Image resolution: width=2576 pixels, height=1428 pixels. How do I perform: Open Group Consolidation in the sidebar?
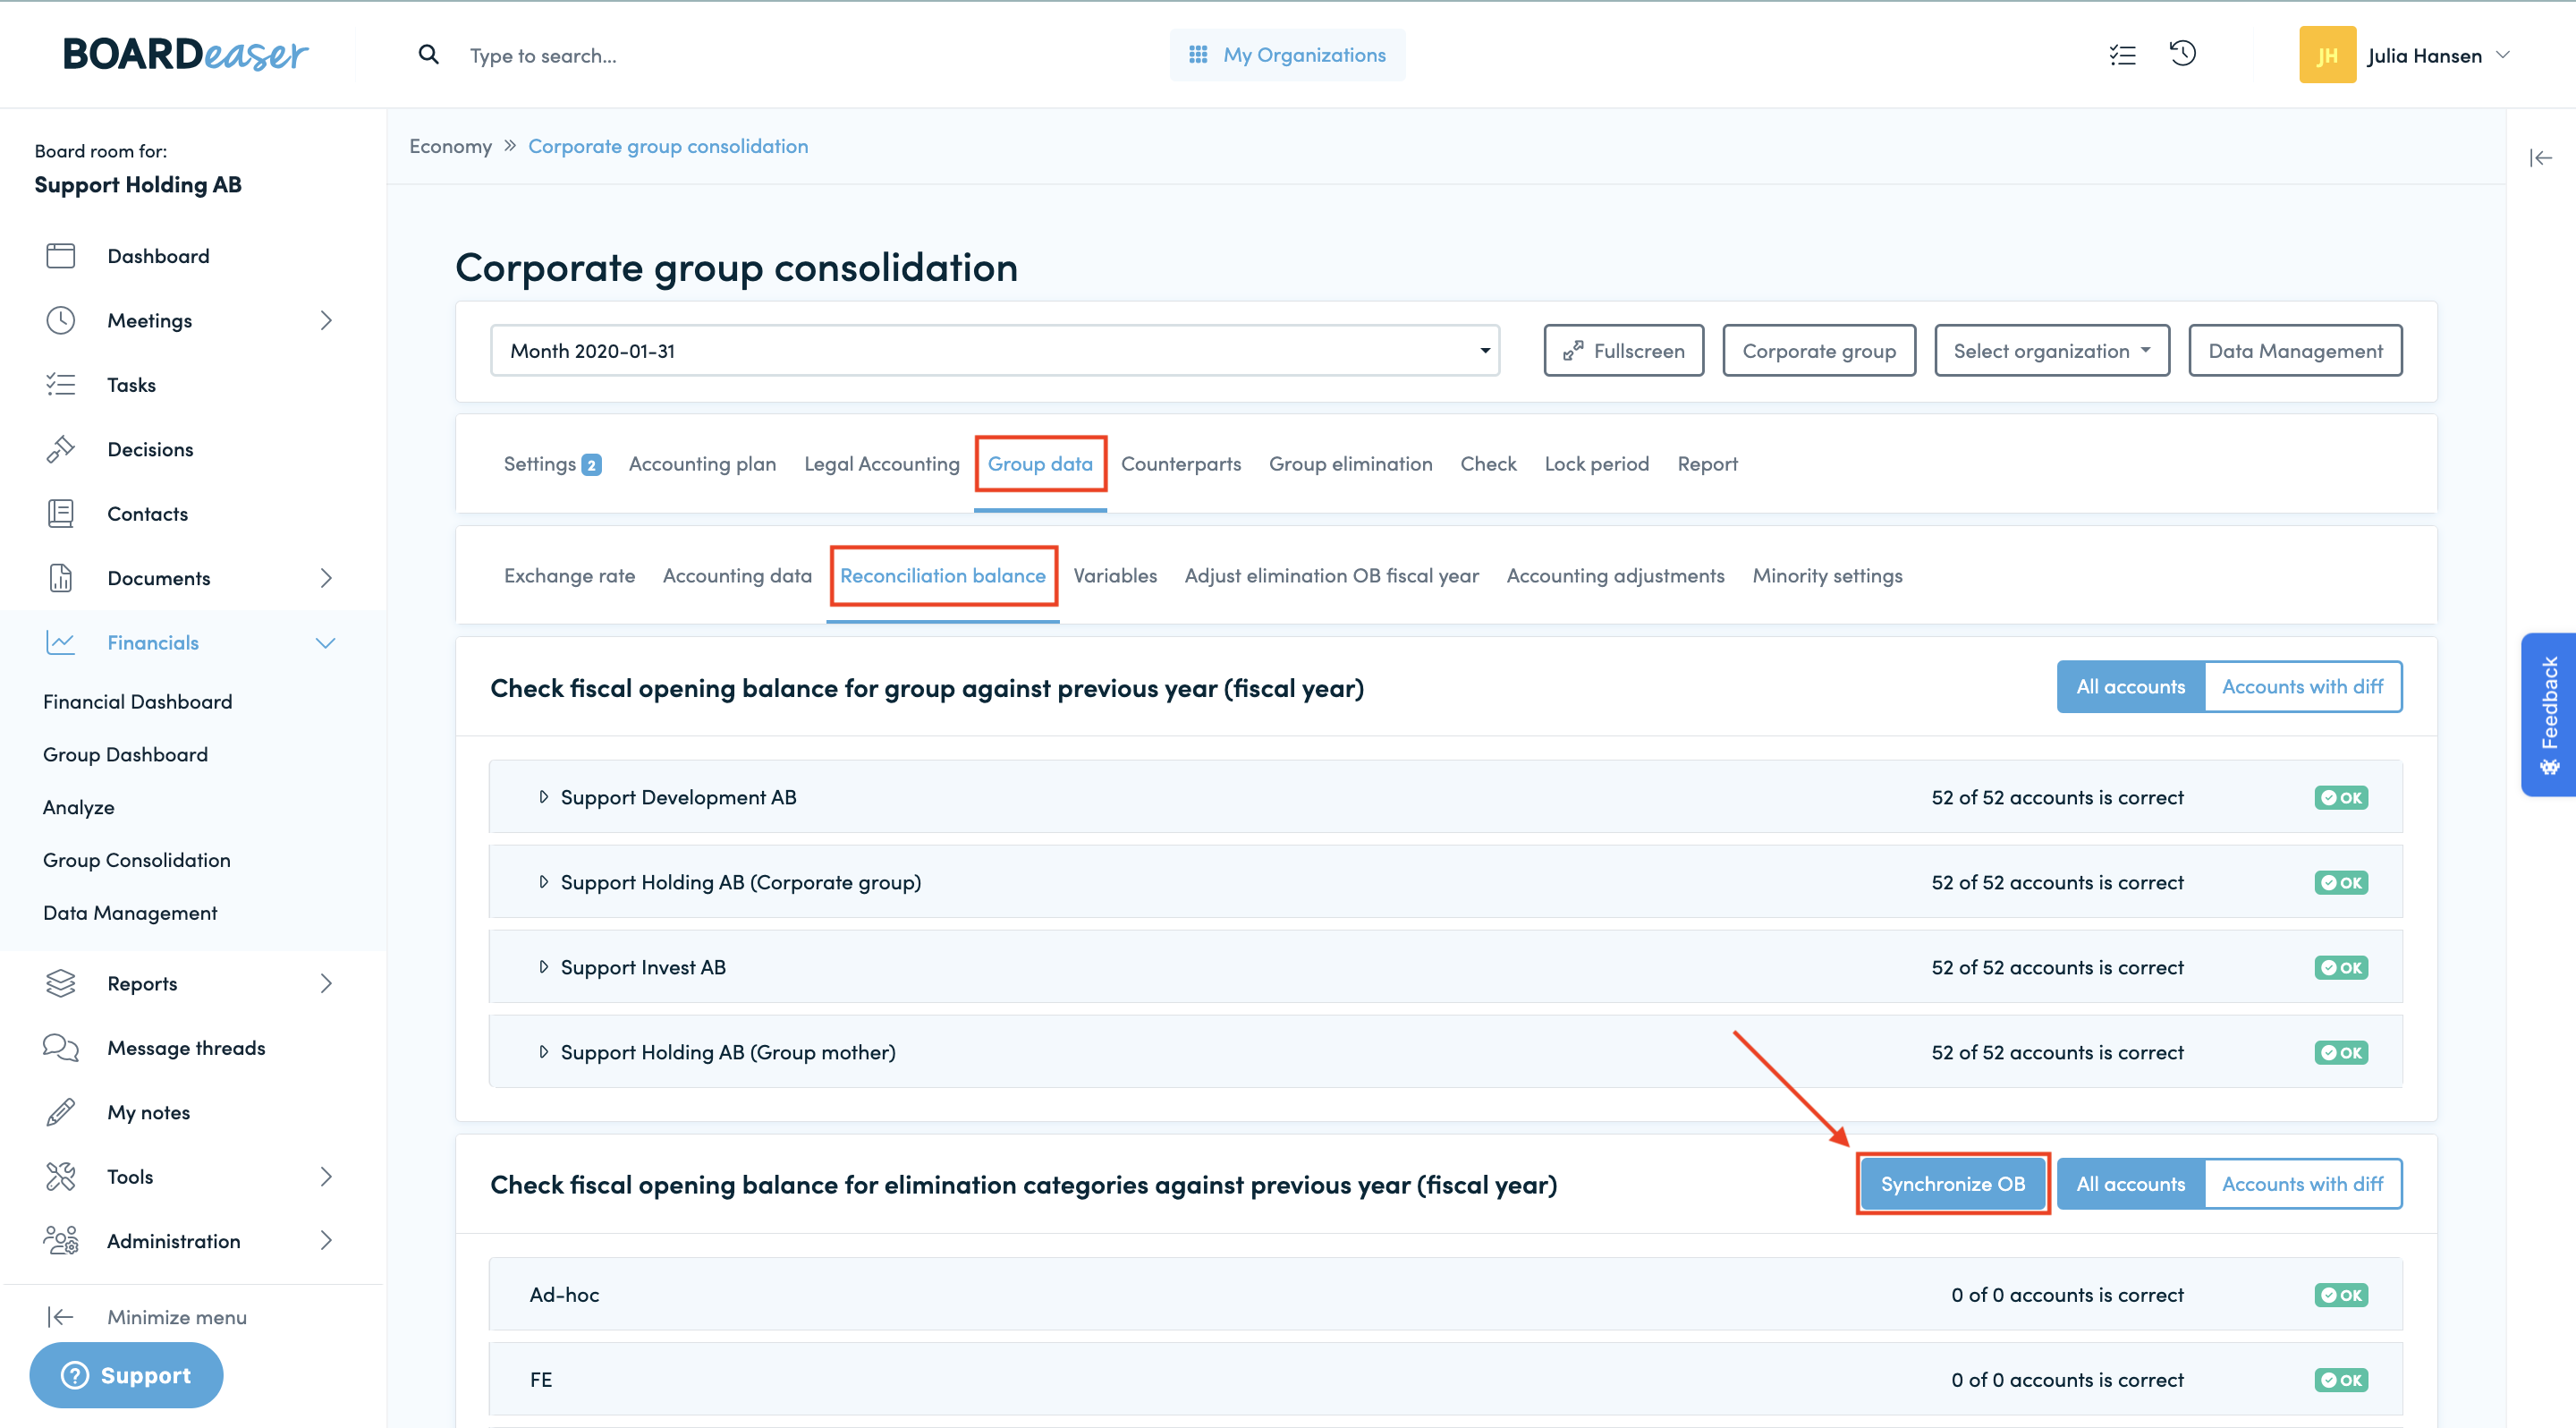click(x=136, y=860)
